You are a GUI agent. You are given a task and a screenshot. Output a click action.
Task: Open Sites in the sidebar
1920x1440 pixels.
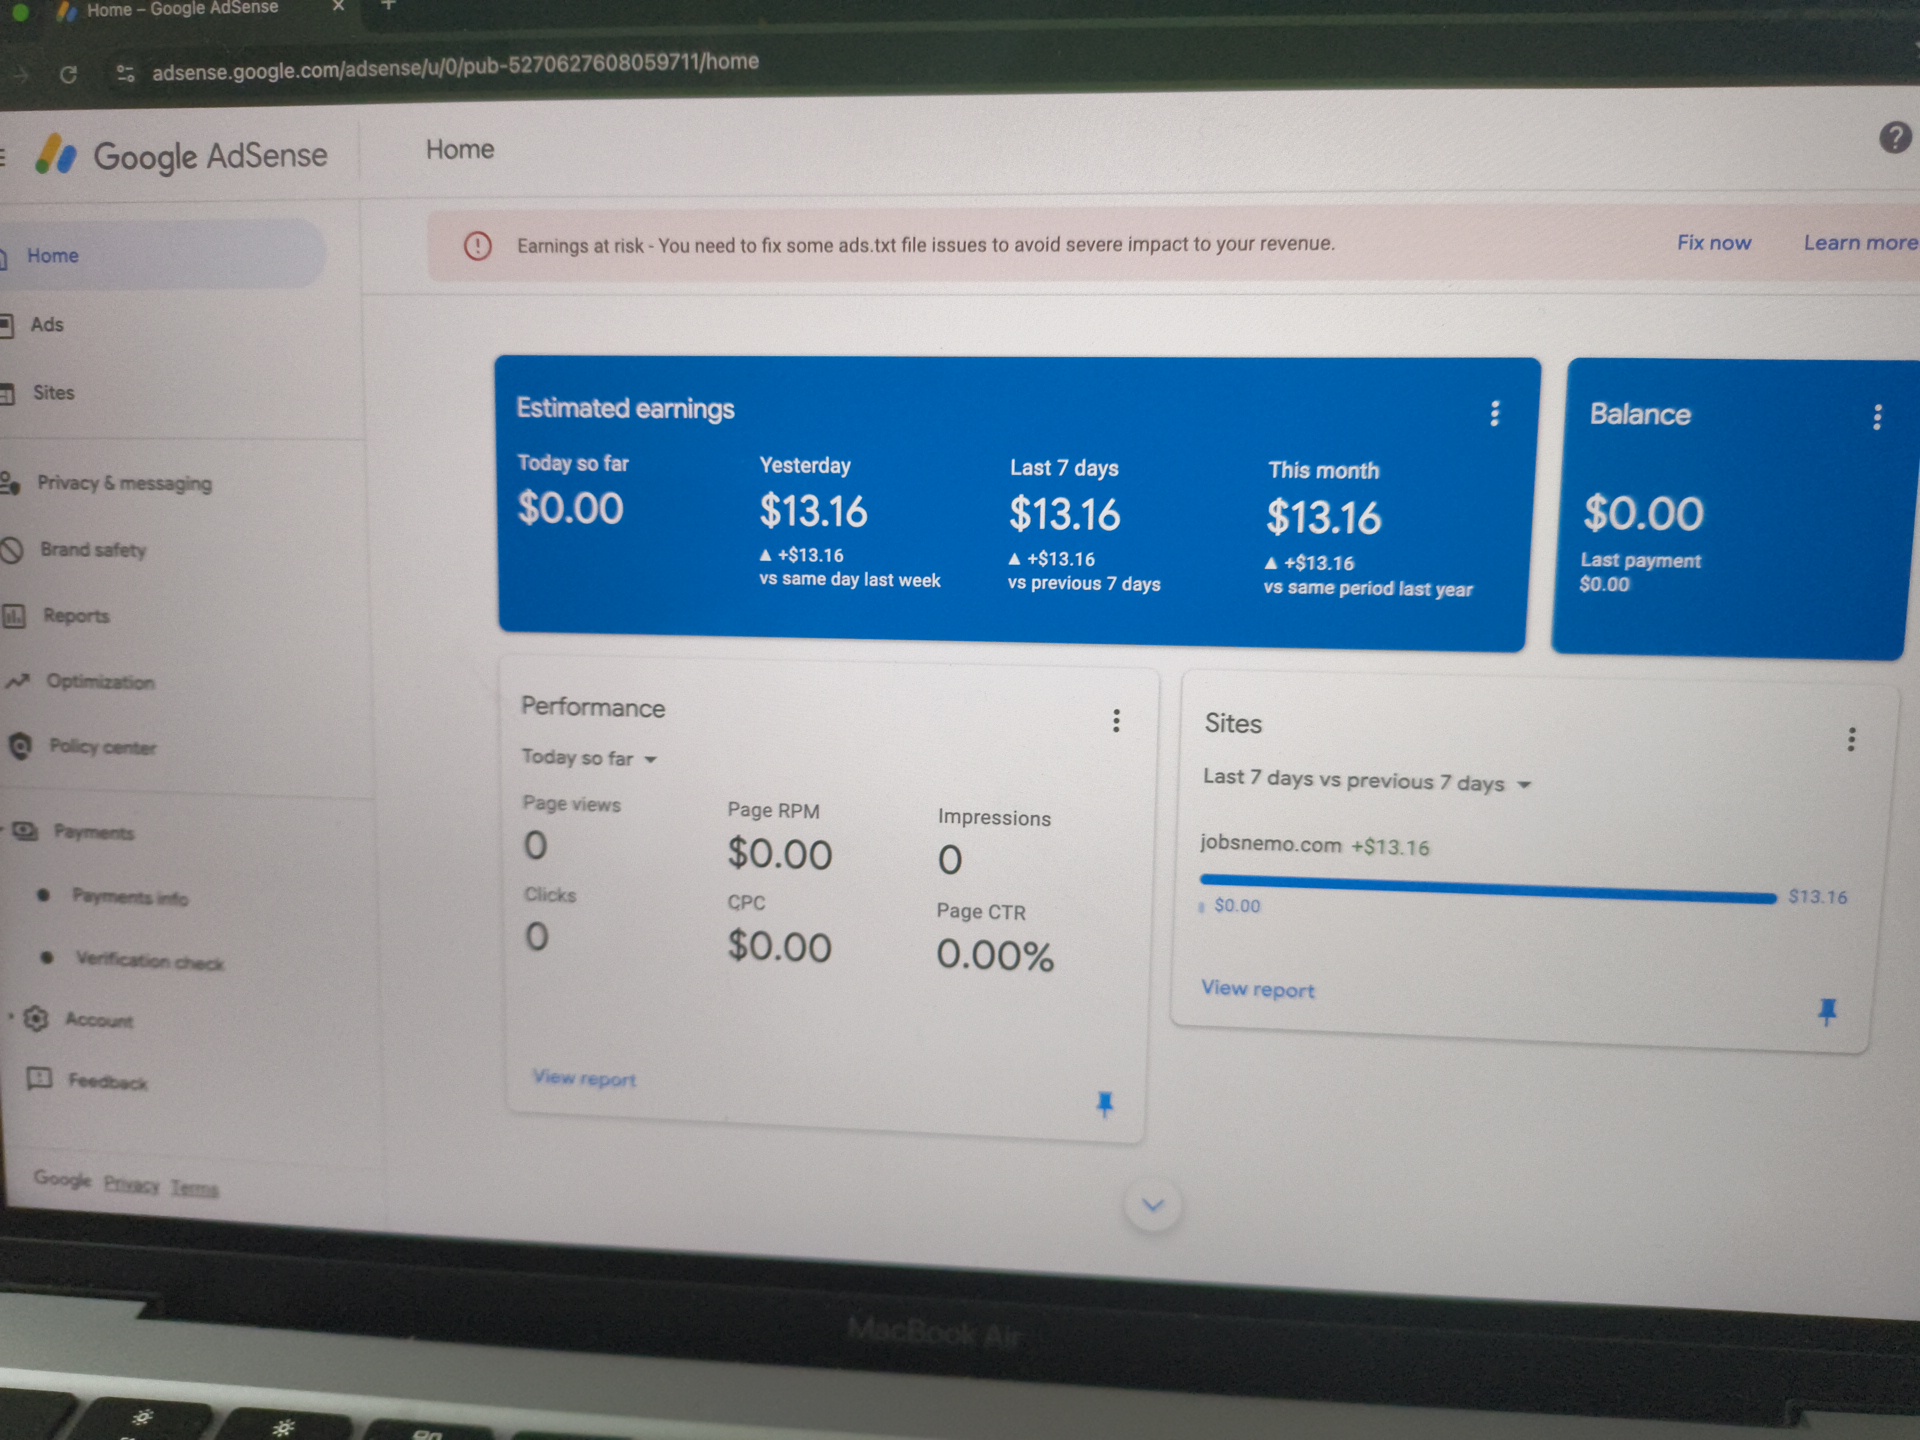coord(53,393)
